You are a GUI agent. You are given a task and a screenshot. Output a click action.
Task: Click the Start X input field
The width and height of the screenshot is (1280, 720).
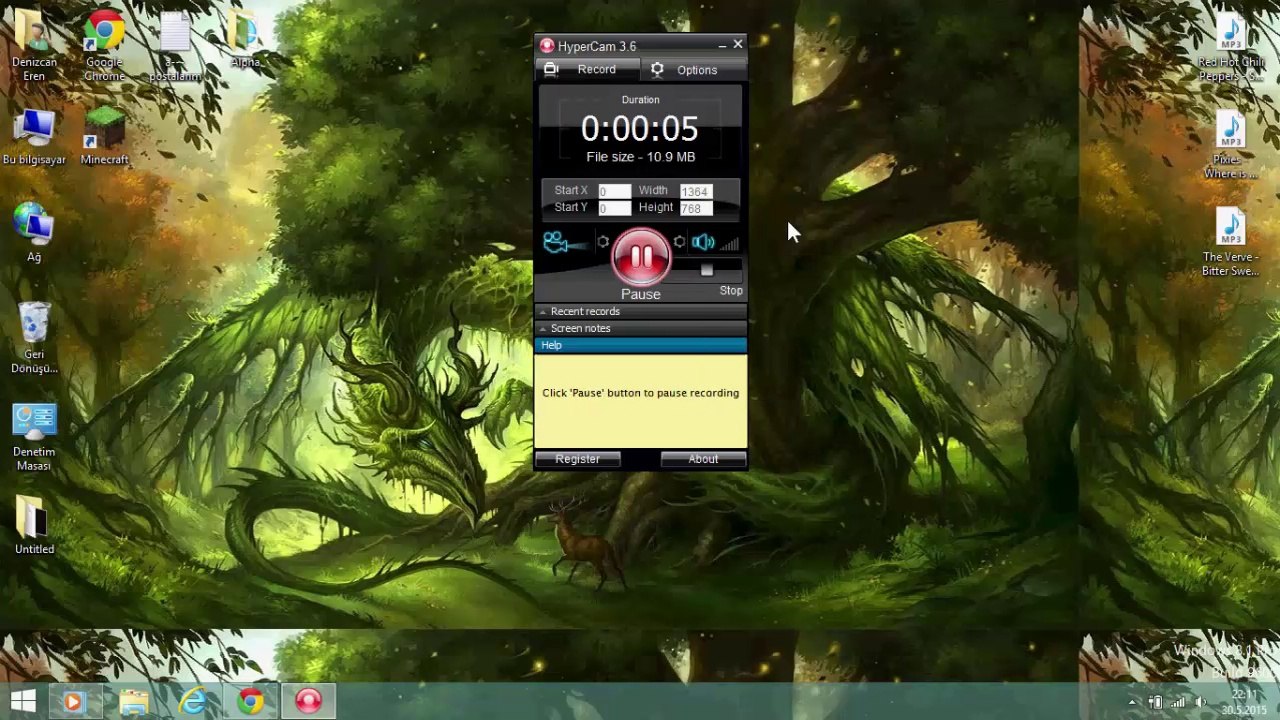pos(614,191)
